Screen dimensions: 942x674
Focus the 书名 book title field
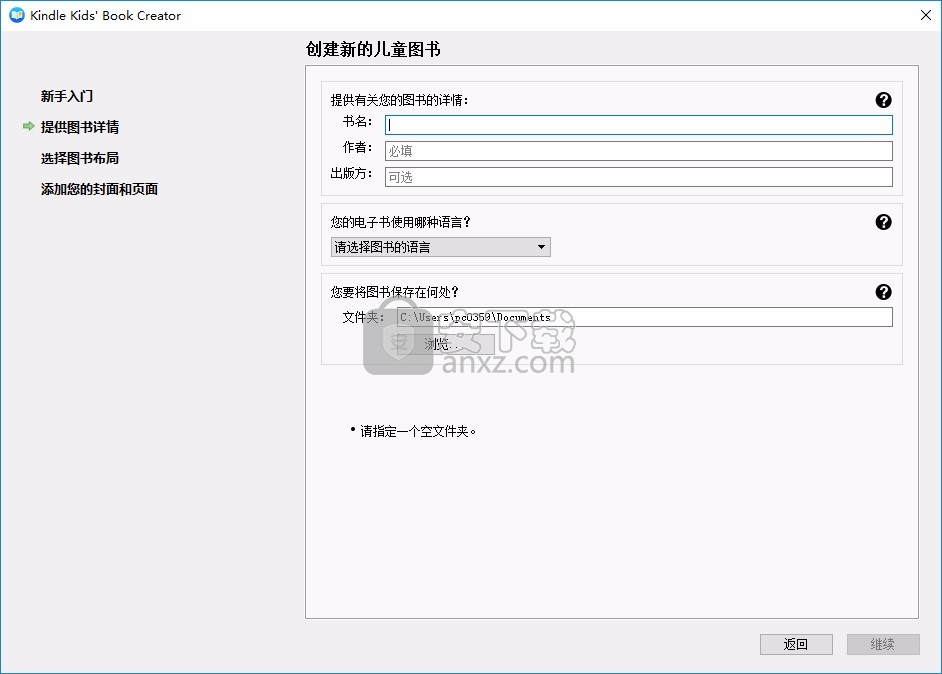tap(639, 125)
